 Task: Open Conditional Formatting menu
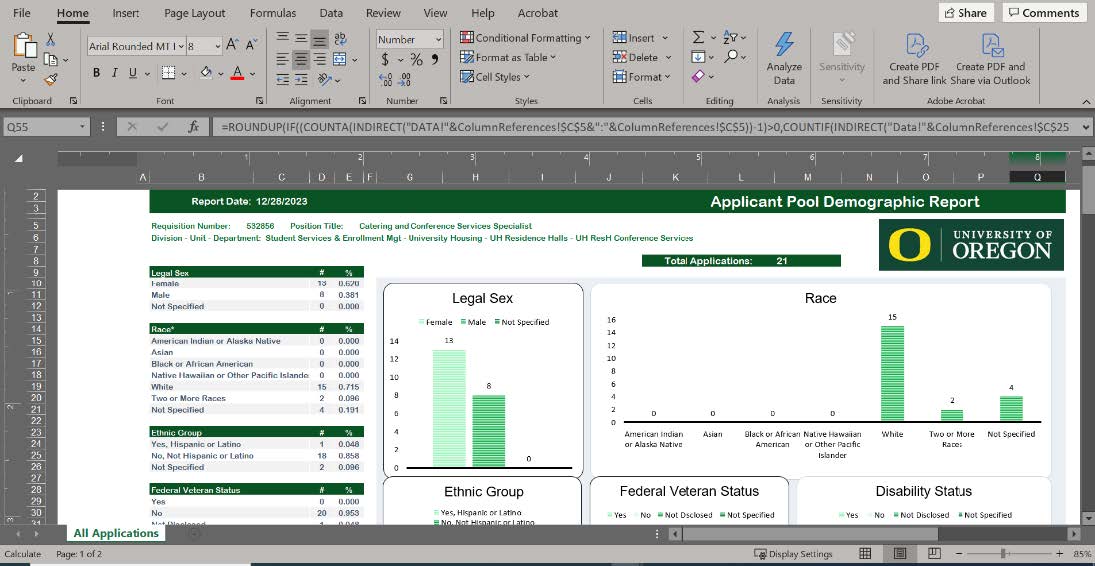tap(525, 38)
